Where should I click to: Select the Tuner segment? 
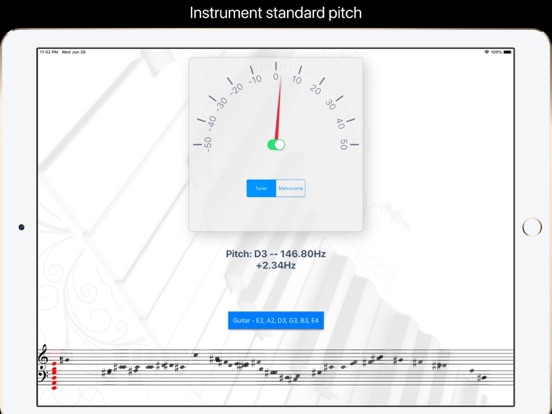261,188
